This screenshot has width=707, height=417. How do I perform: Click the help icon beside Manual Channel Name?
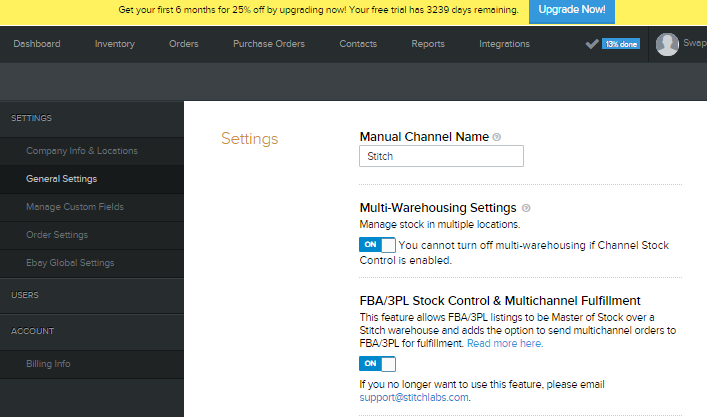(496, 137)
